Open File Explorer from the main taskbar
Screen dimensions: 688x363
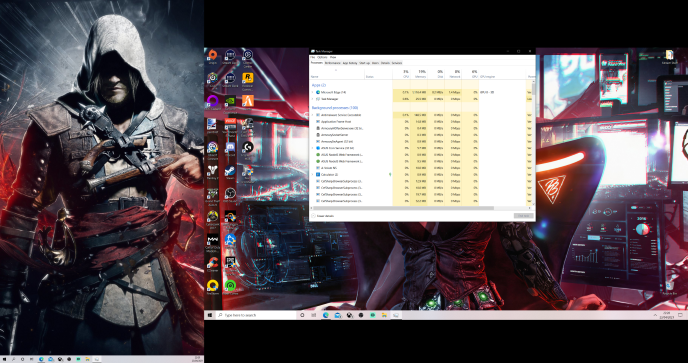[384, 315]
